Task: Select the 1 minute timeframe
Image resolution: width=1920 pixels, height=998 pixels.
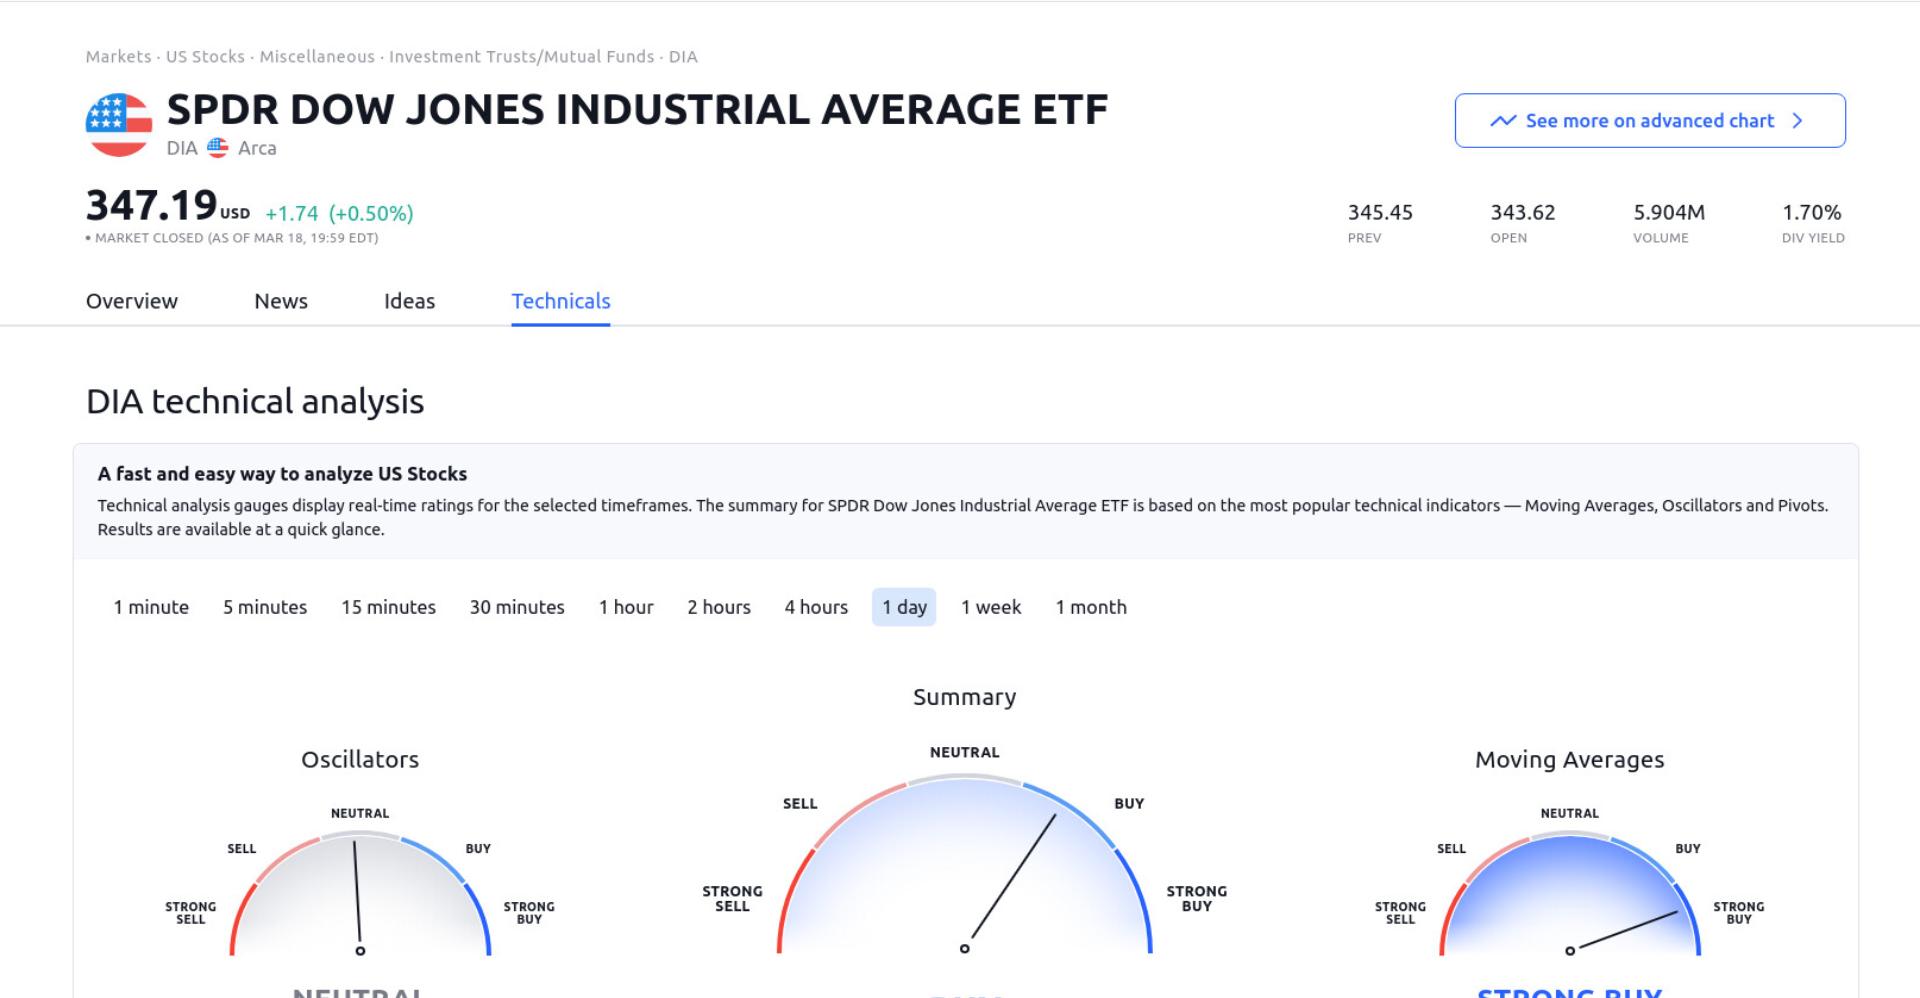Action: click(151, 607)
